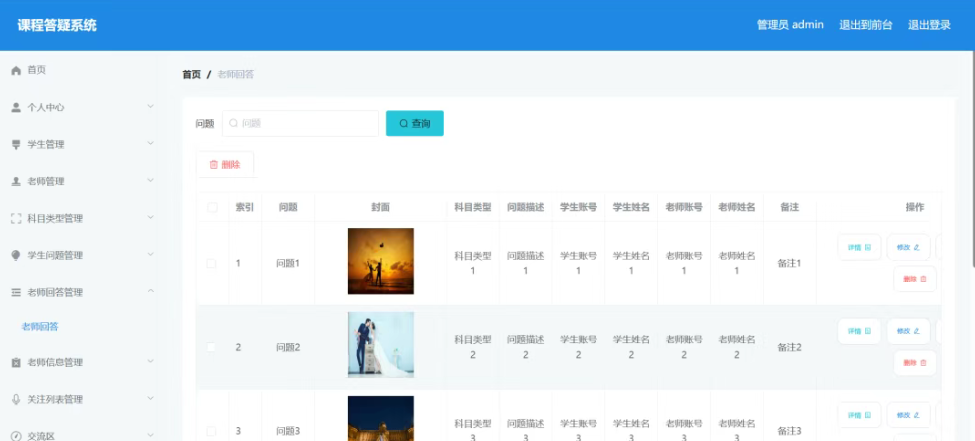The width and height of the screenshot is (975, 441).
Task: Click the magnifier icon inside 问题 search box
Action: click(x=233, y=123)
